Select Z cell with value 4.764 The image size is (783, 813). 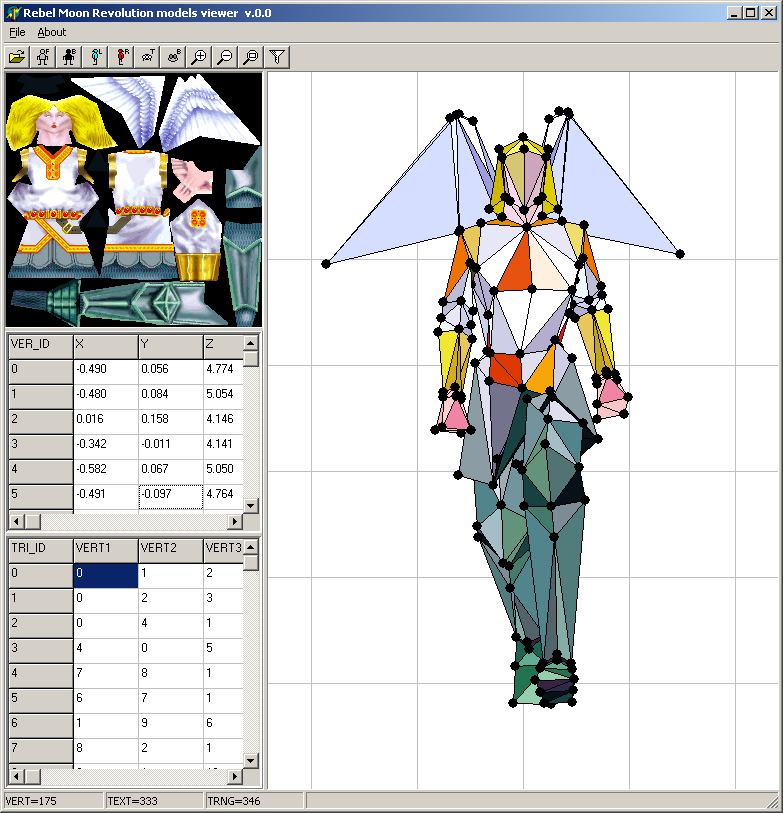[x=223, y=496]
